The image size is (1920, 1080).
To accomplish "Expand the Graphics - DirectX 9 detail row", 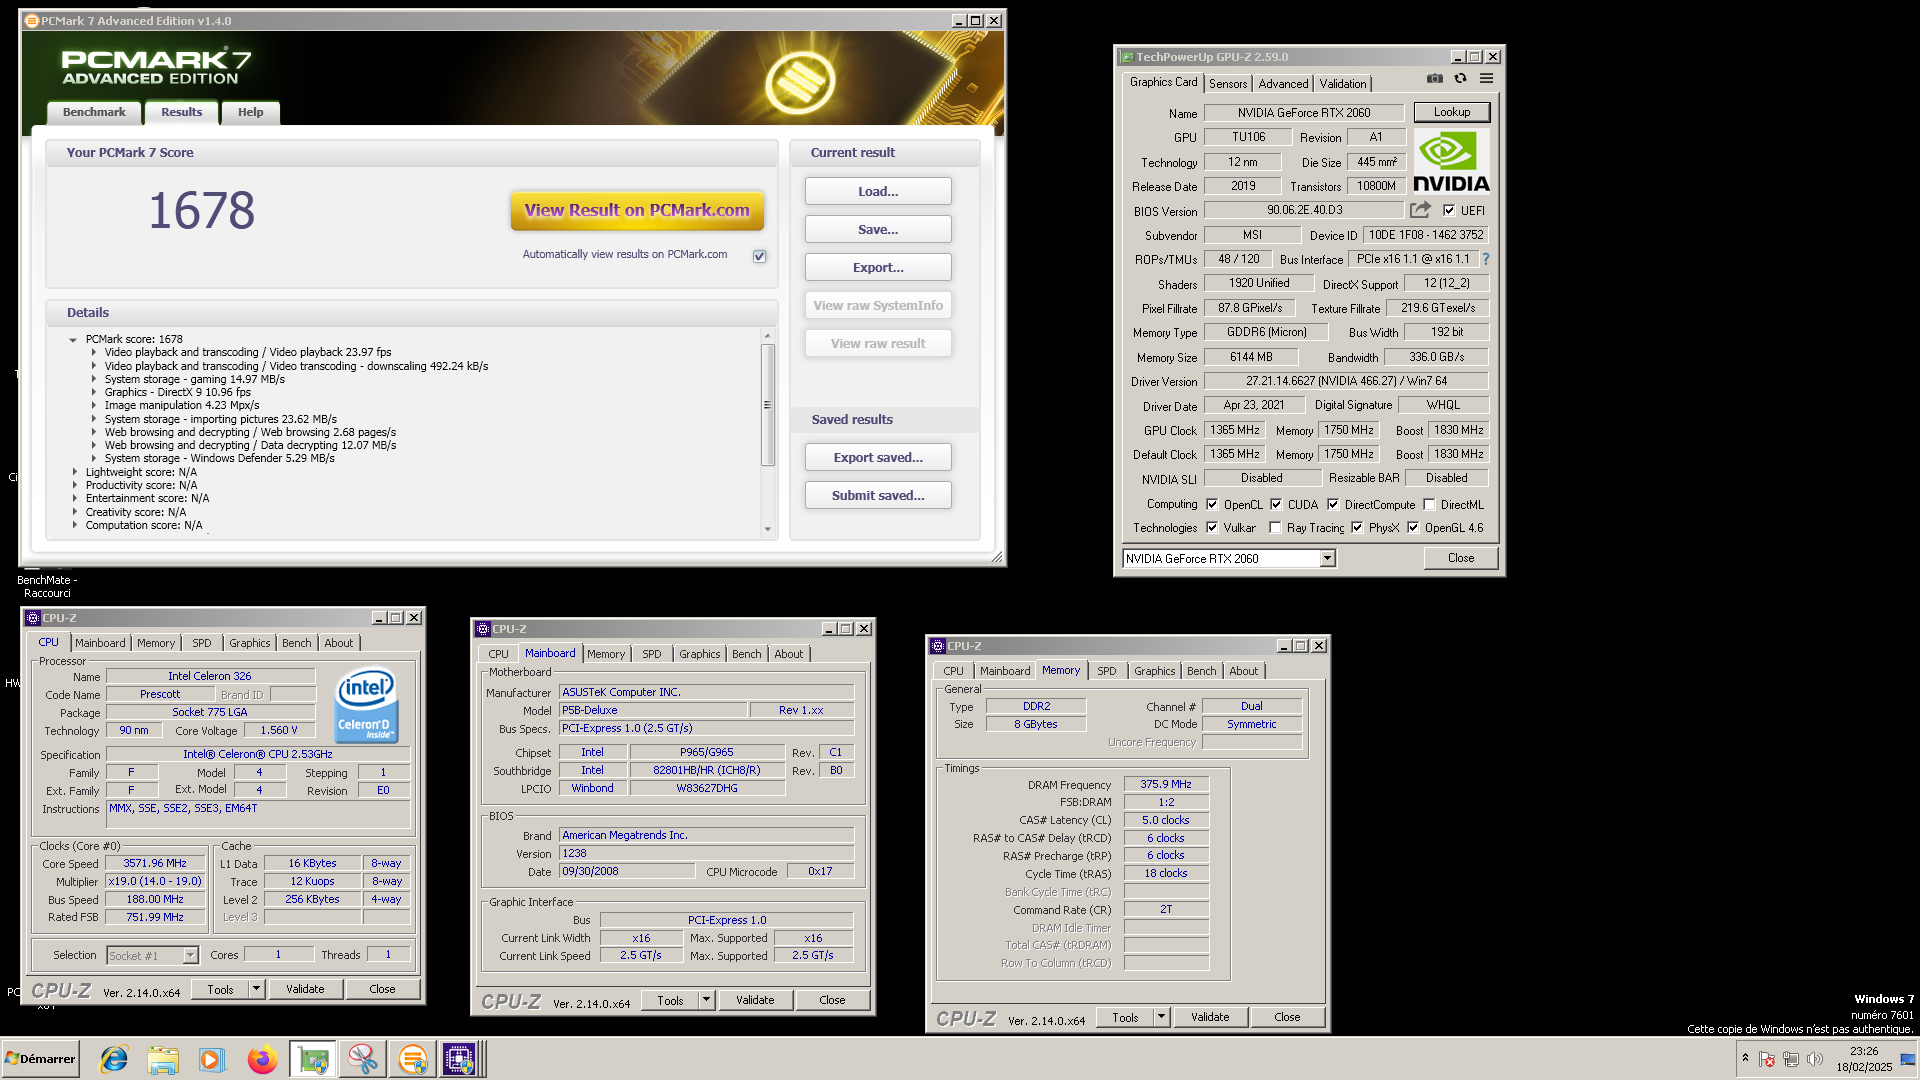I will click(94, 392).
